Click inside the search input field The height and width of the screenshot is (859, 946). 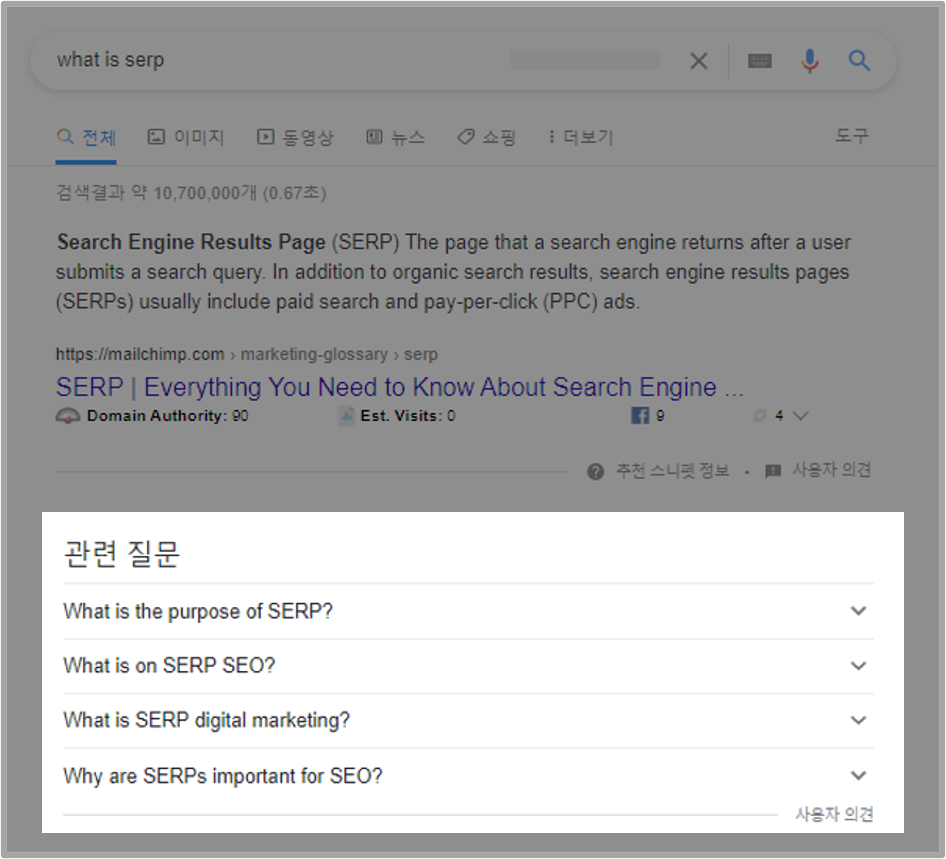tap(300, 60)
